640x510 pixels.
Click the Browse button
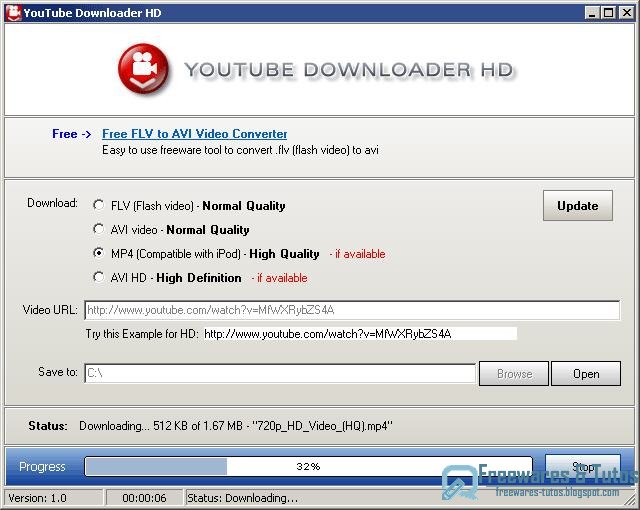[x=514, y=374]
